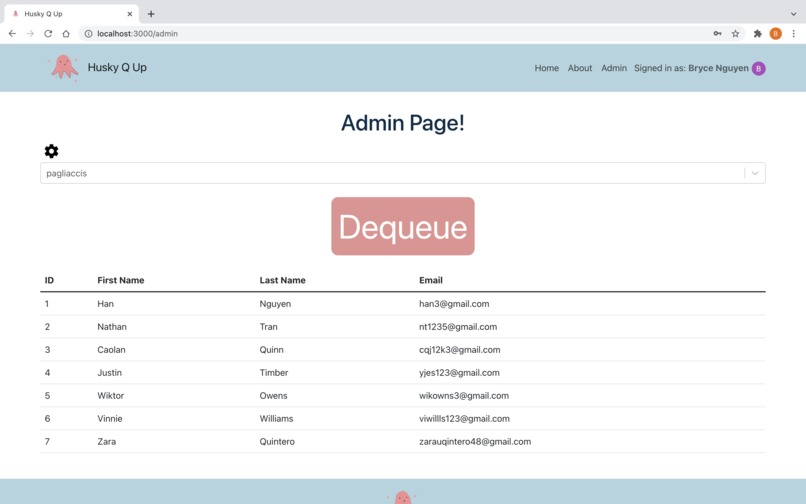Select last name Nguyen in row 1
Viewport: 806px width, 504px height.
275,304
